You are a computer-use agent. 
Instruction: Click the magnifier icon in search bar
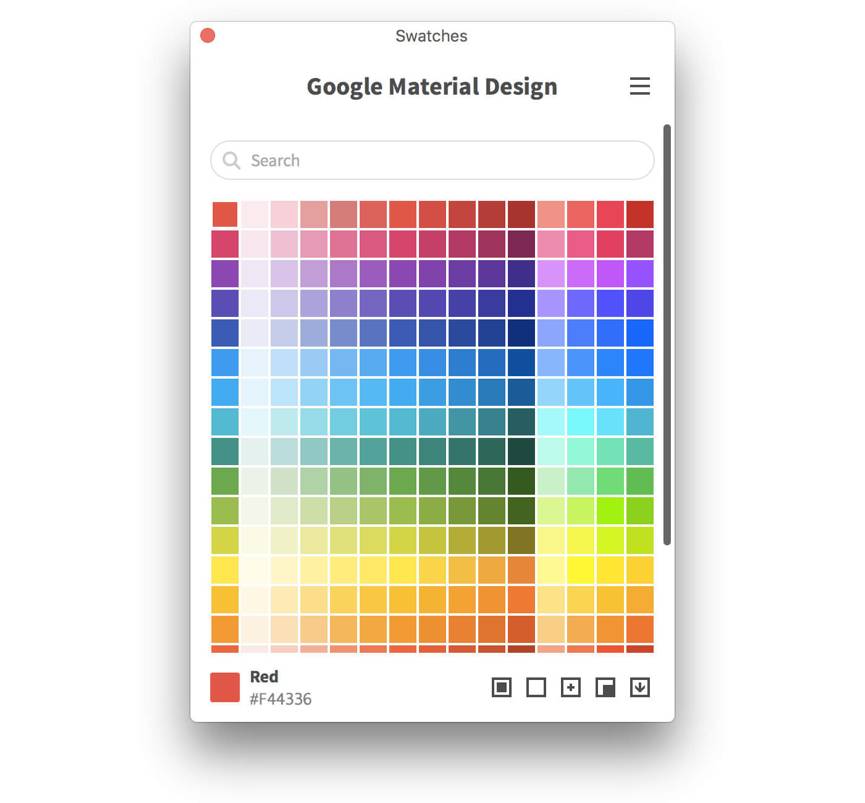point(231,160)
